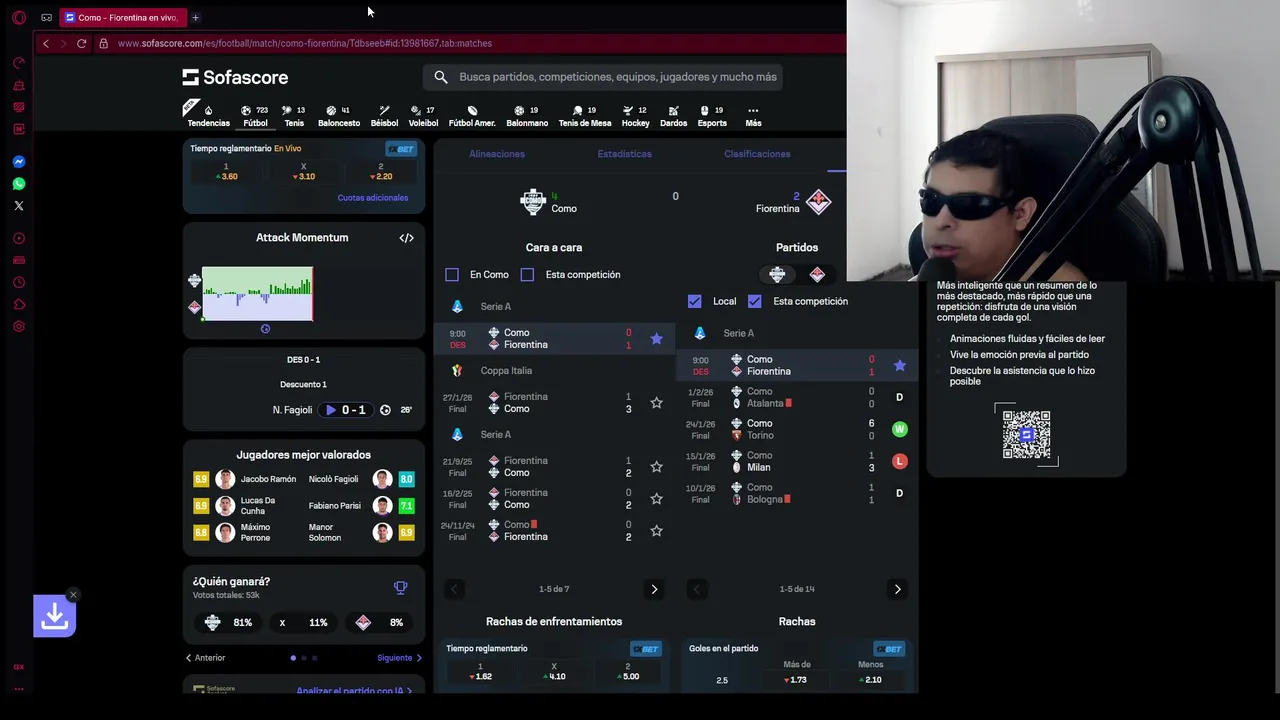Open Nicolò Fagioli player rating row
The image size is (1280, 720).
[x=360, y=479]
